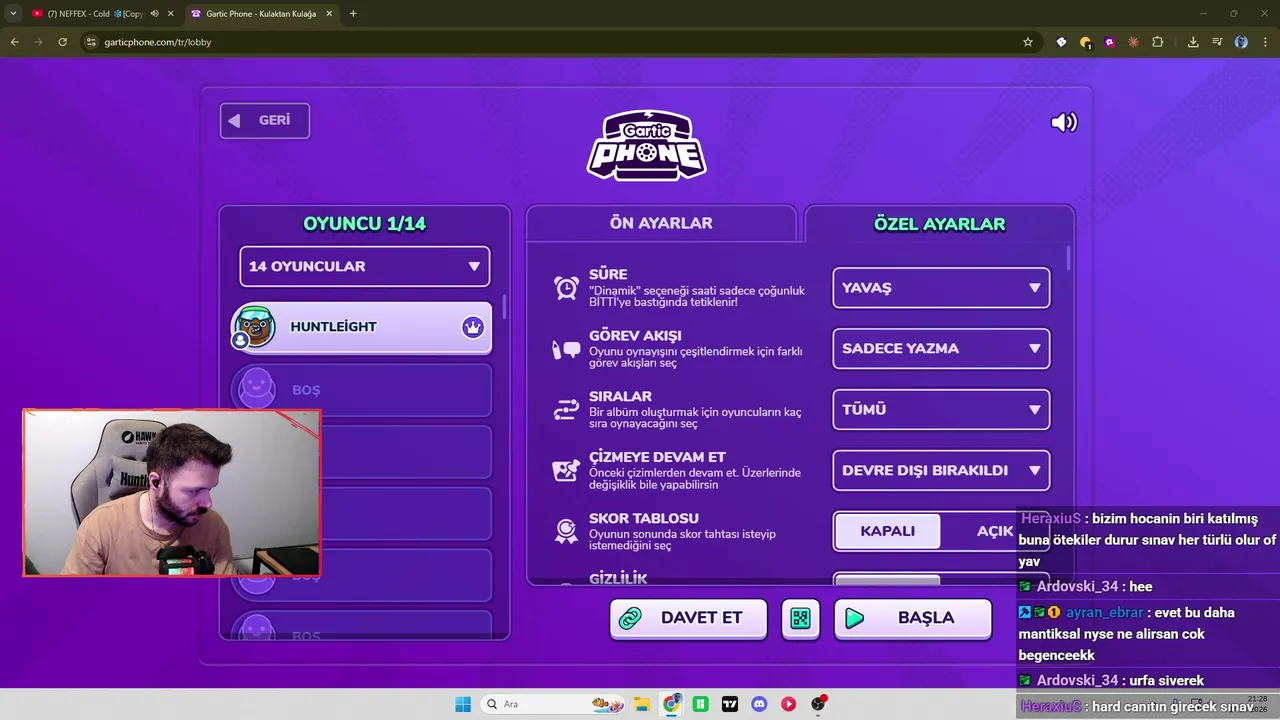Click the crown host badge on HUNTLEIGHT
The width and height of the screenshot is (1280, 720).
pos(473,327)
